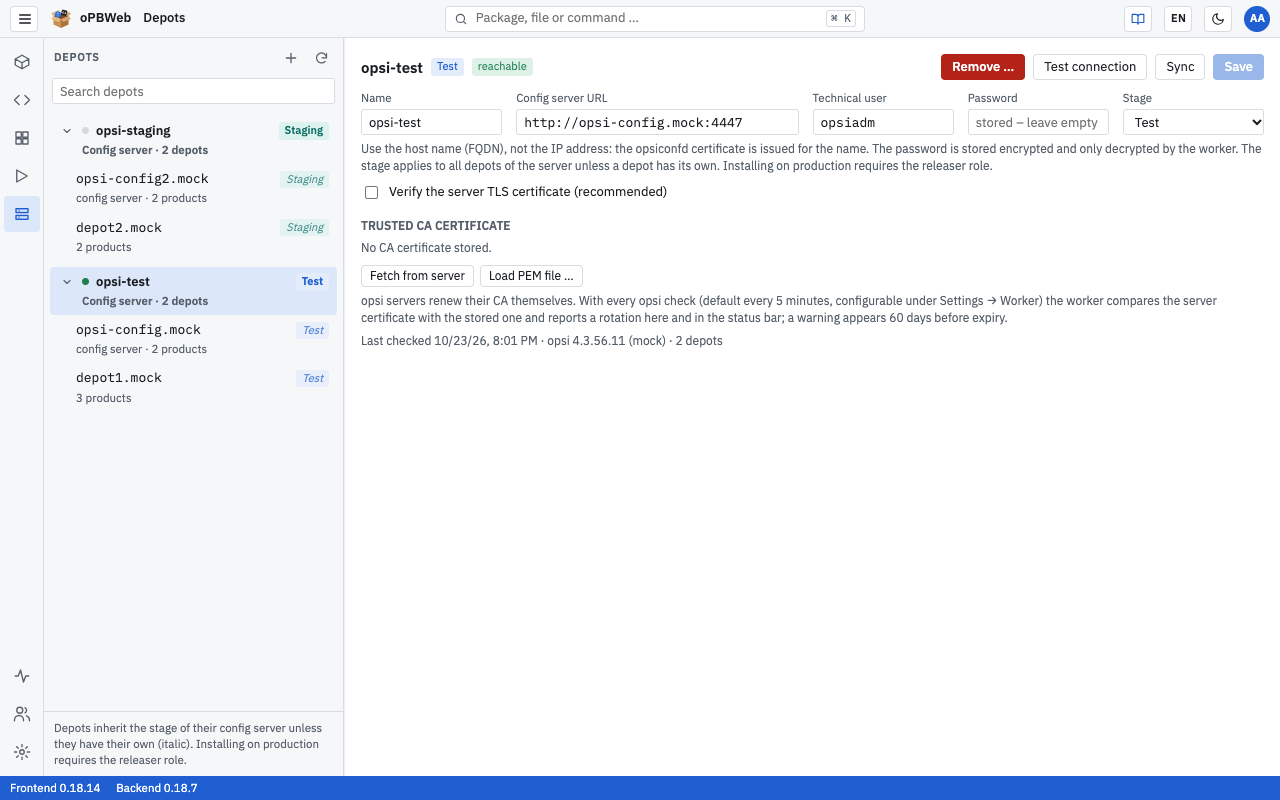This screenshot has height=800, width=1280.
Task: Click the Frontend 0.18.14 status text
Action: (55, 788)
